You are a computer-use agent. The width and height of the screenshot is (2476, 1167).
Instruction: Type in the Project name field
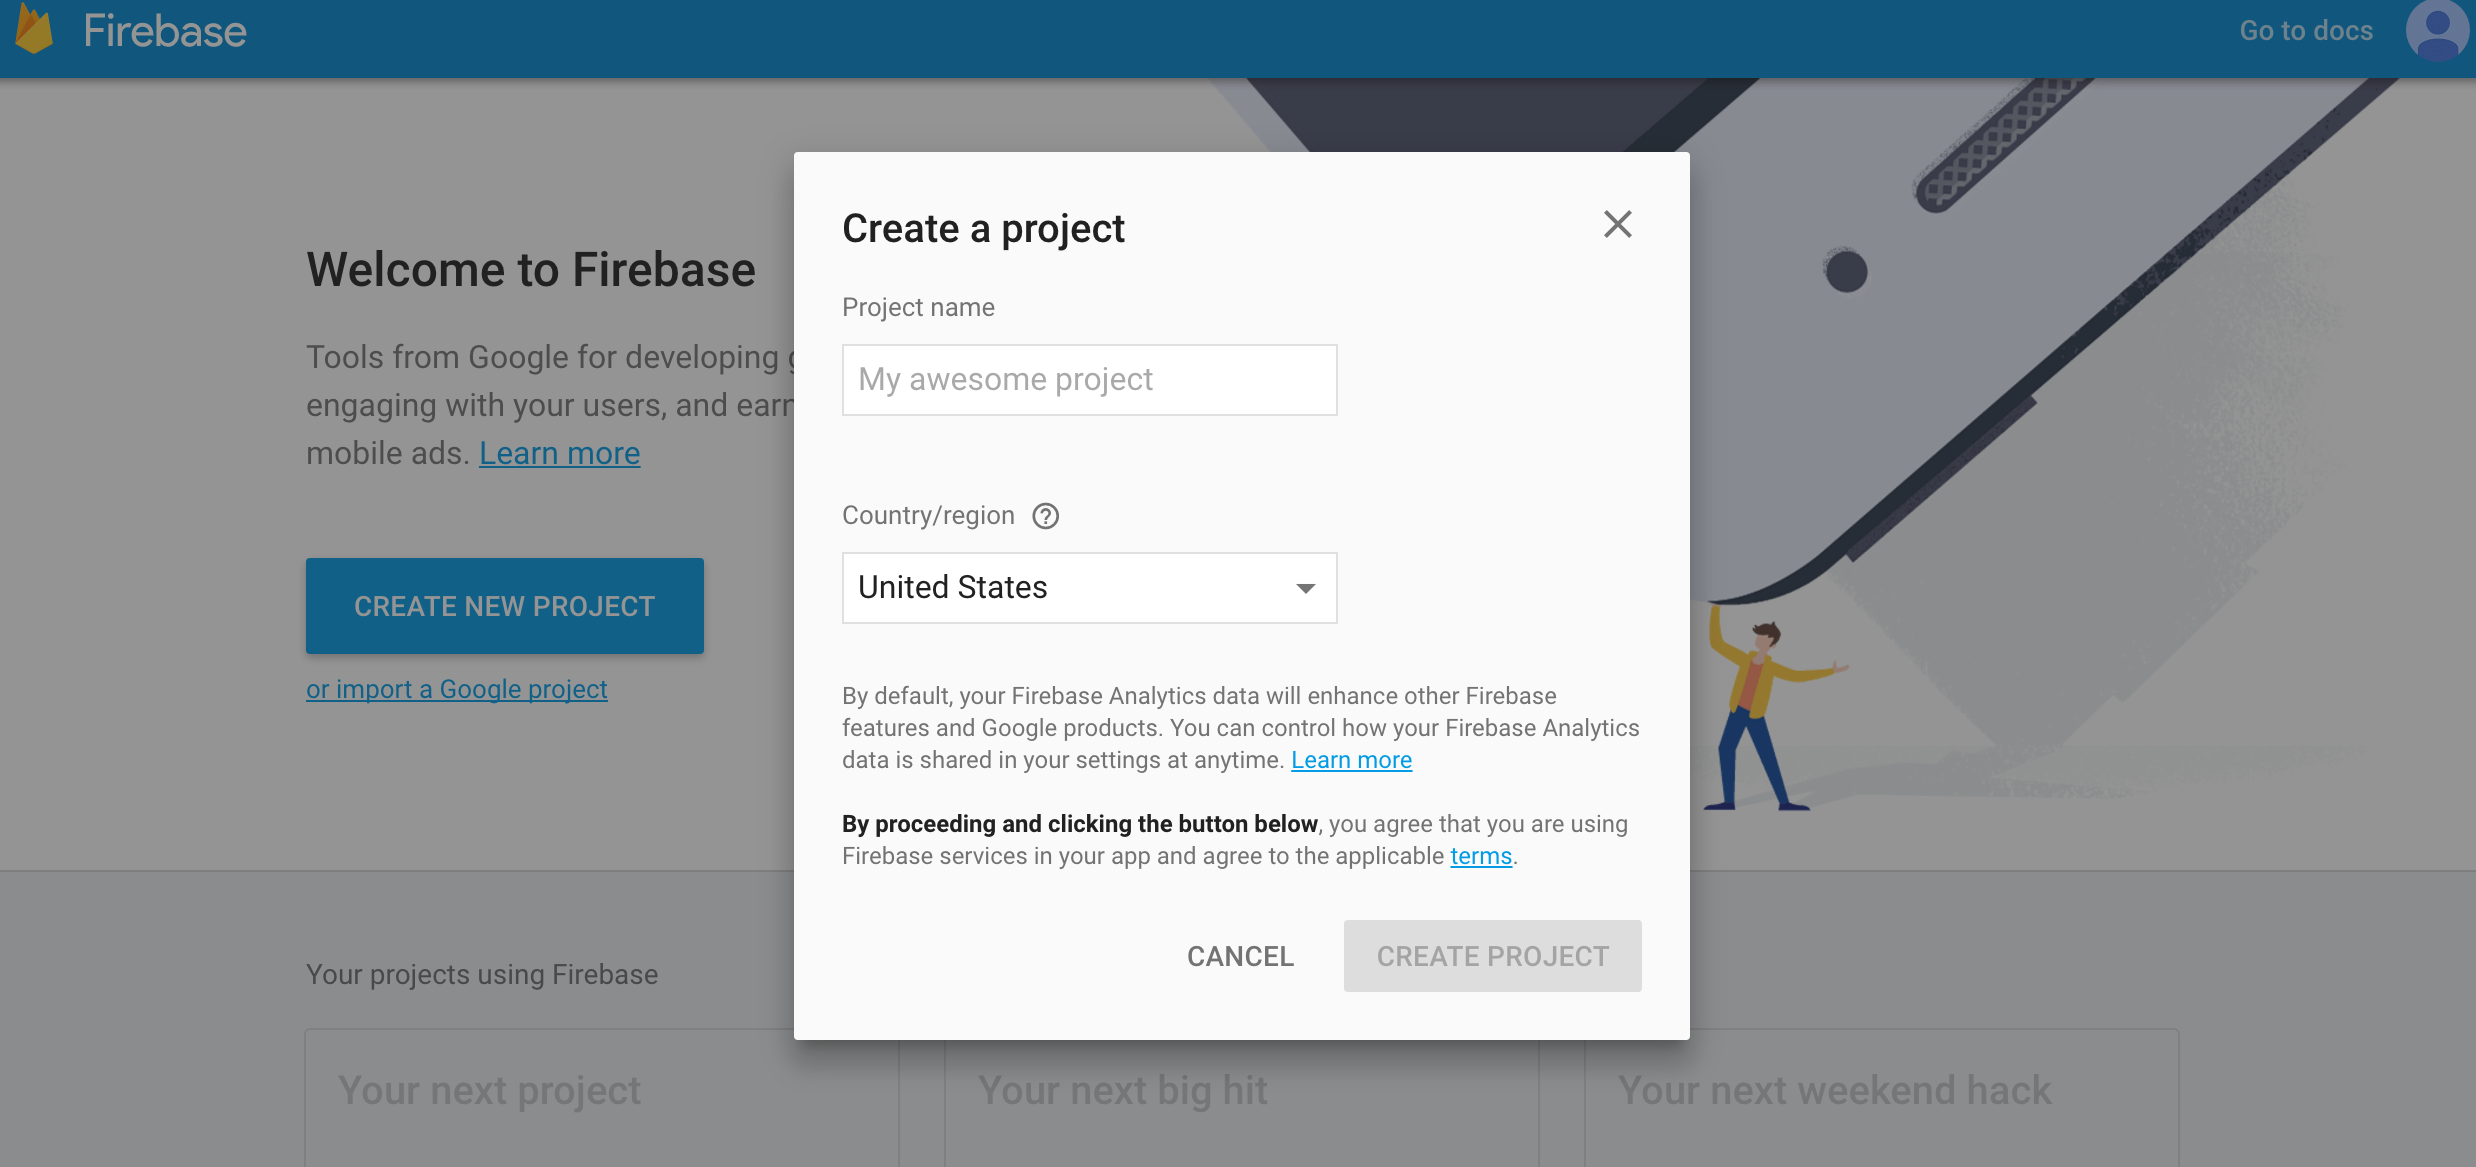click(1088, 380)
